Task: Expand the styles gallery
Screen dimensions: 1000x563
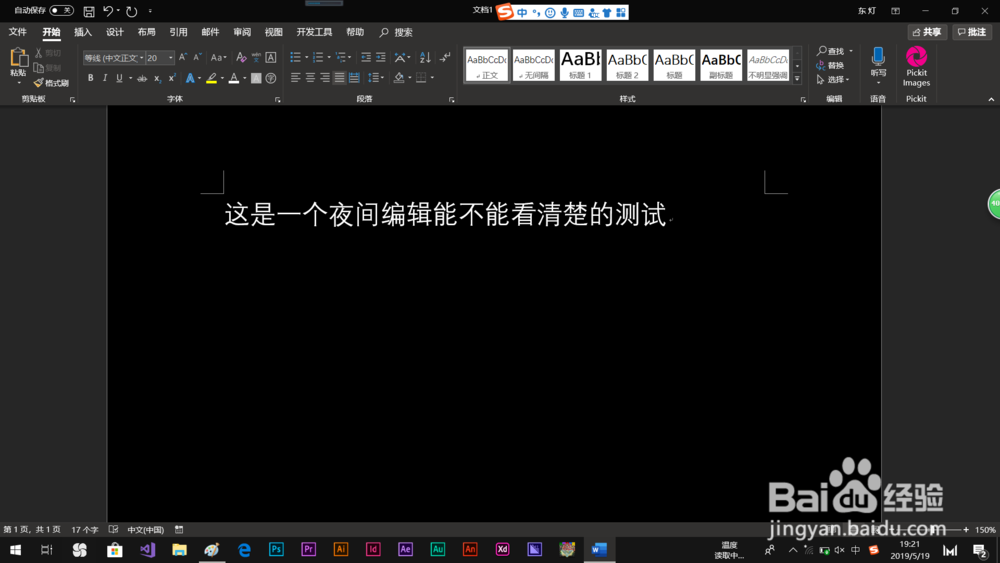Action: click(x=797, y=78)
